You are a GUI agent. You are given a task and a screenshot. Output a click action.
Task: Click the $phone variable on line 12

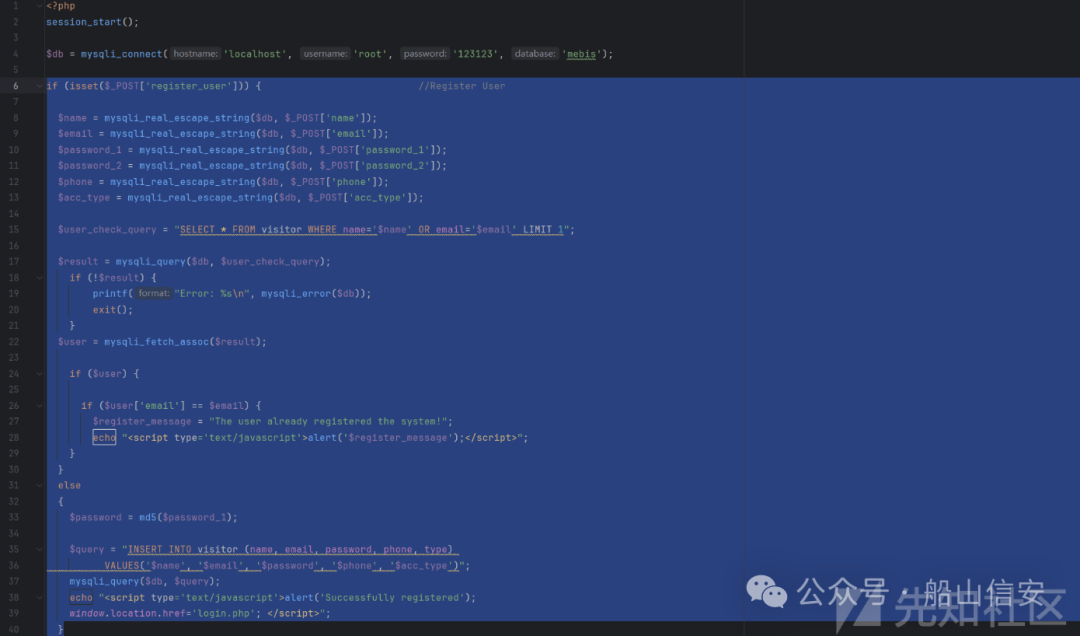coord(75,182)
